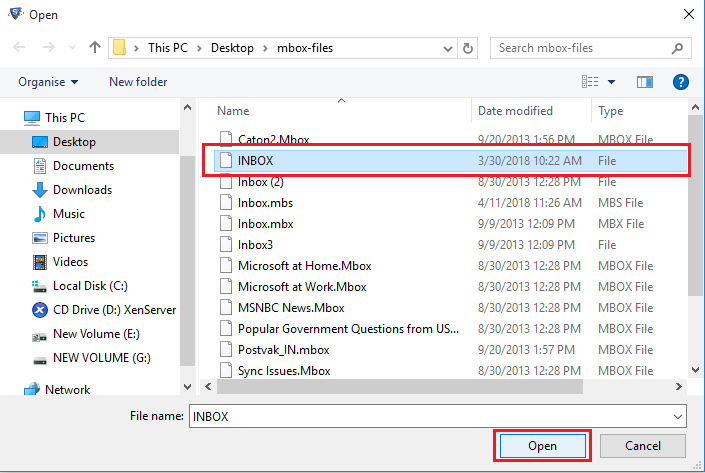Click the Open button
Image resolution: width=705 pixels, height=473 pixels.
point(541,445)
